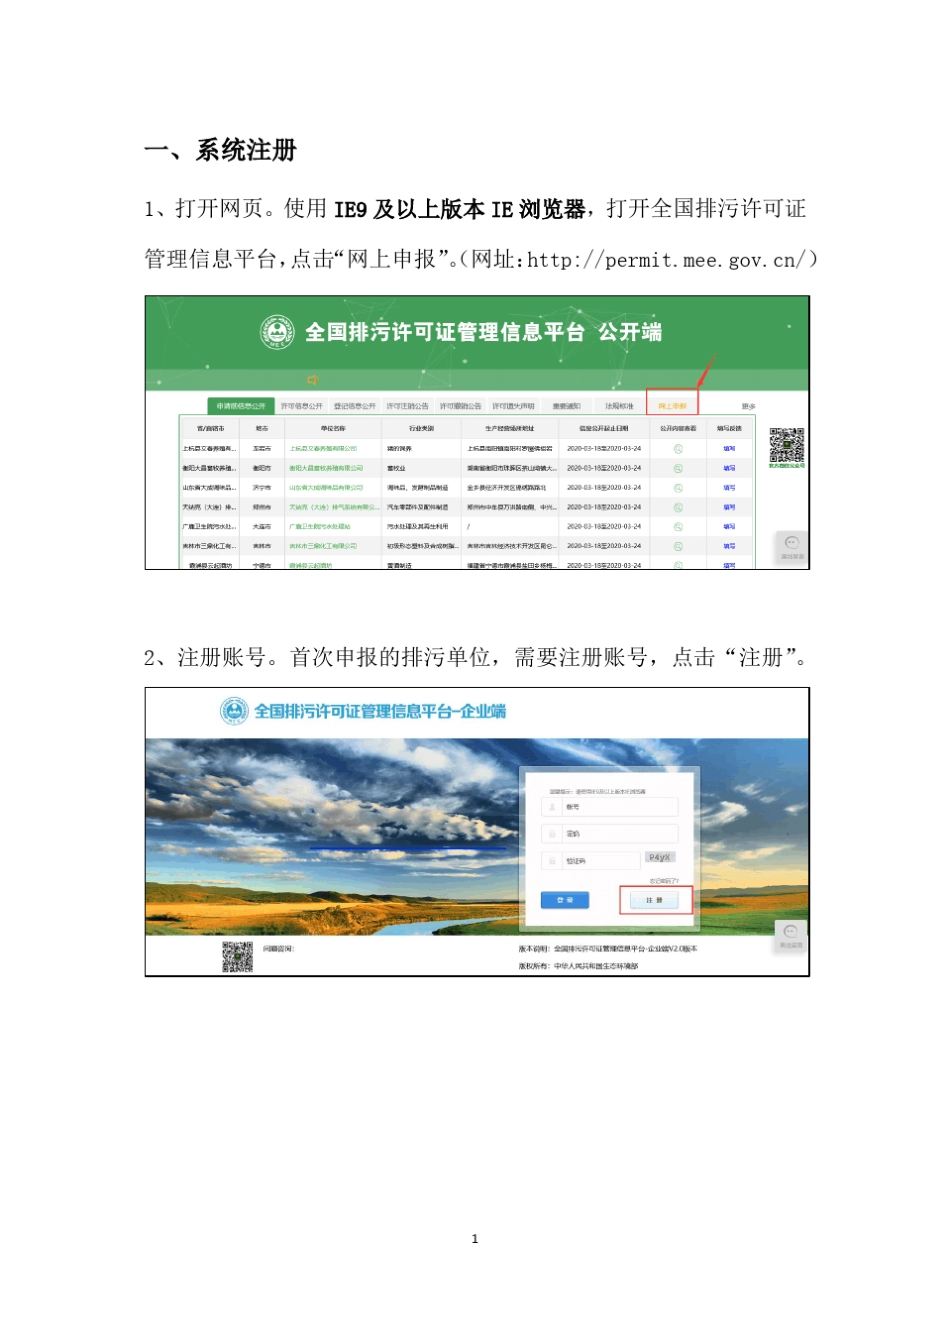
Task: Open company name link in 济宁市 row
Action: (x=326, y=488)
